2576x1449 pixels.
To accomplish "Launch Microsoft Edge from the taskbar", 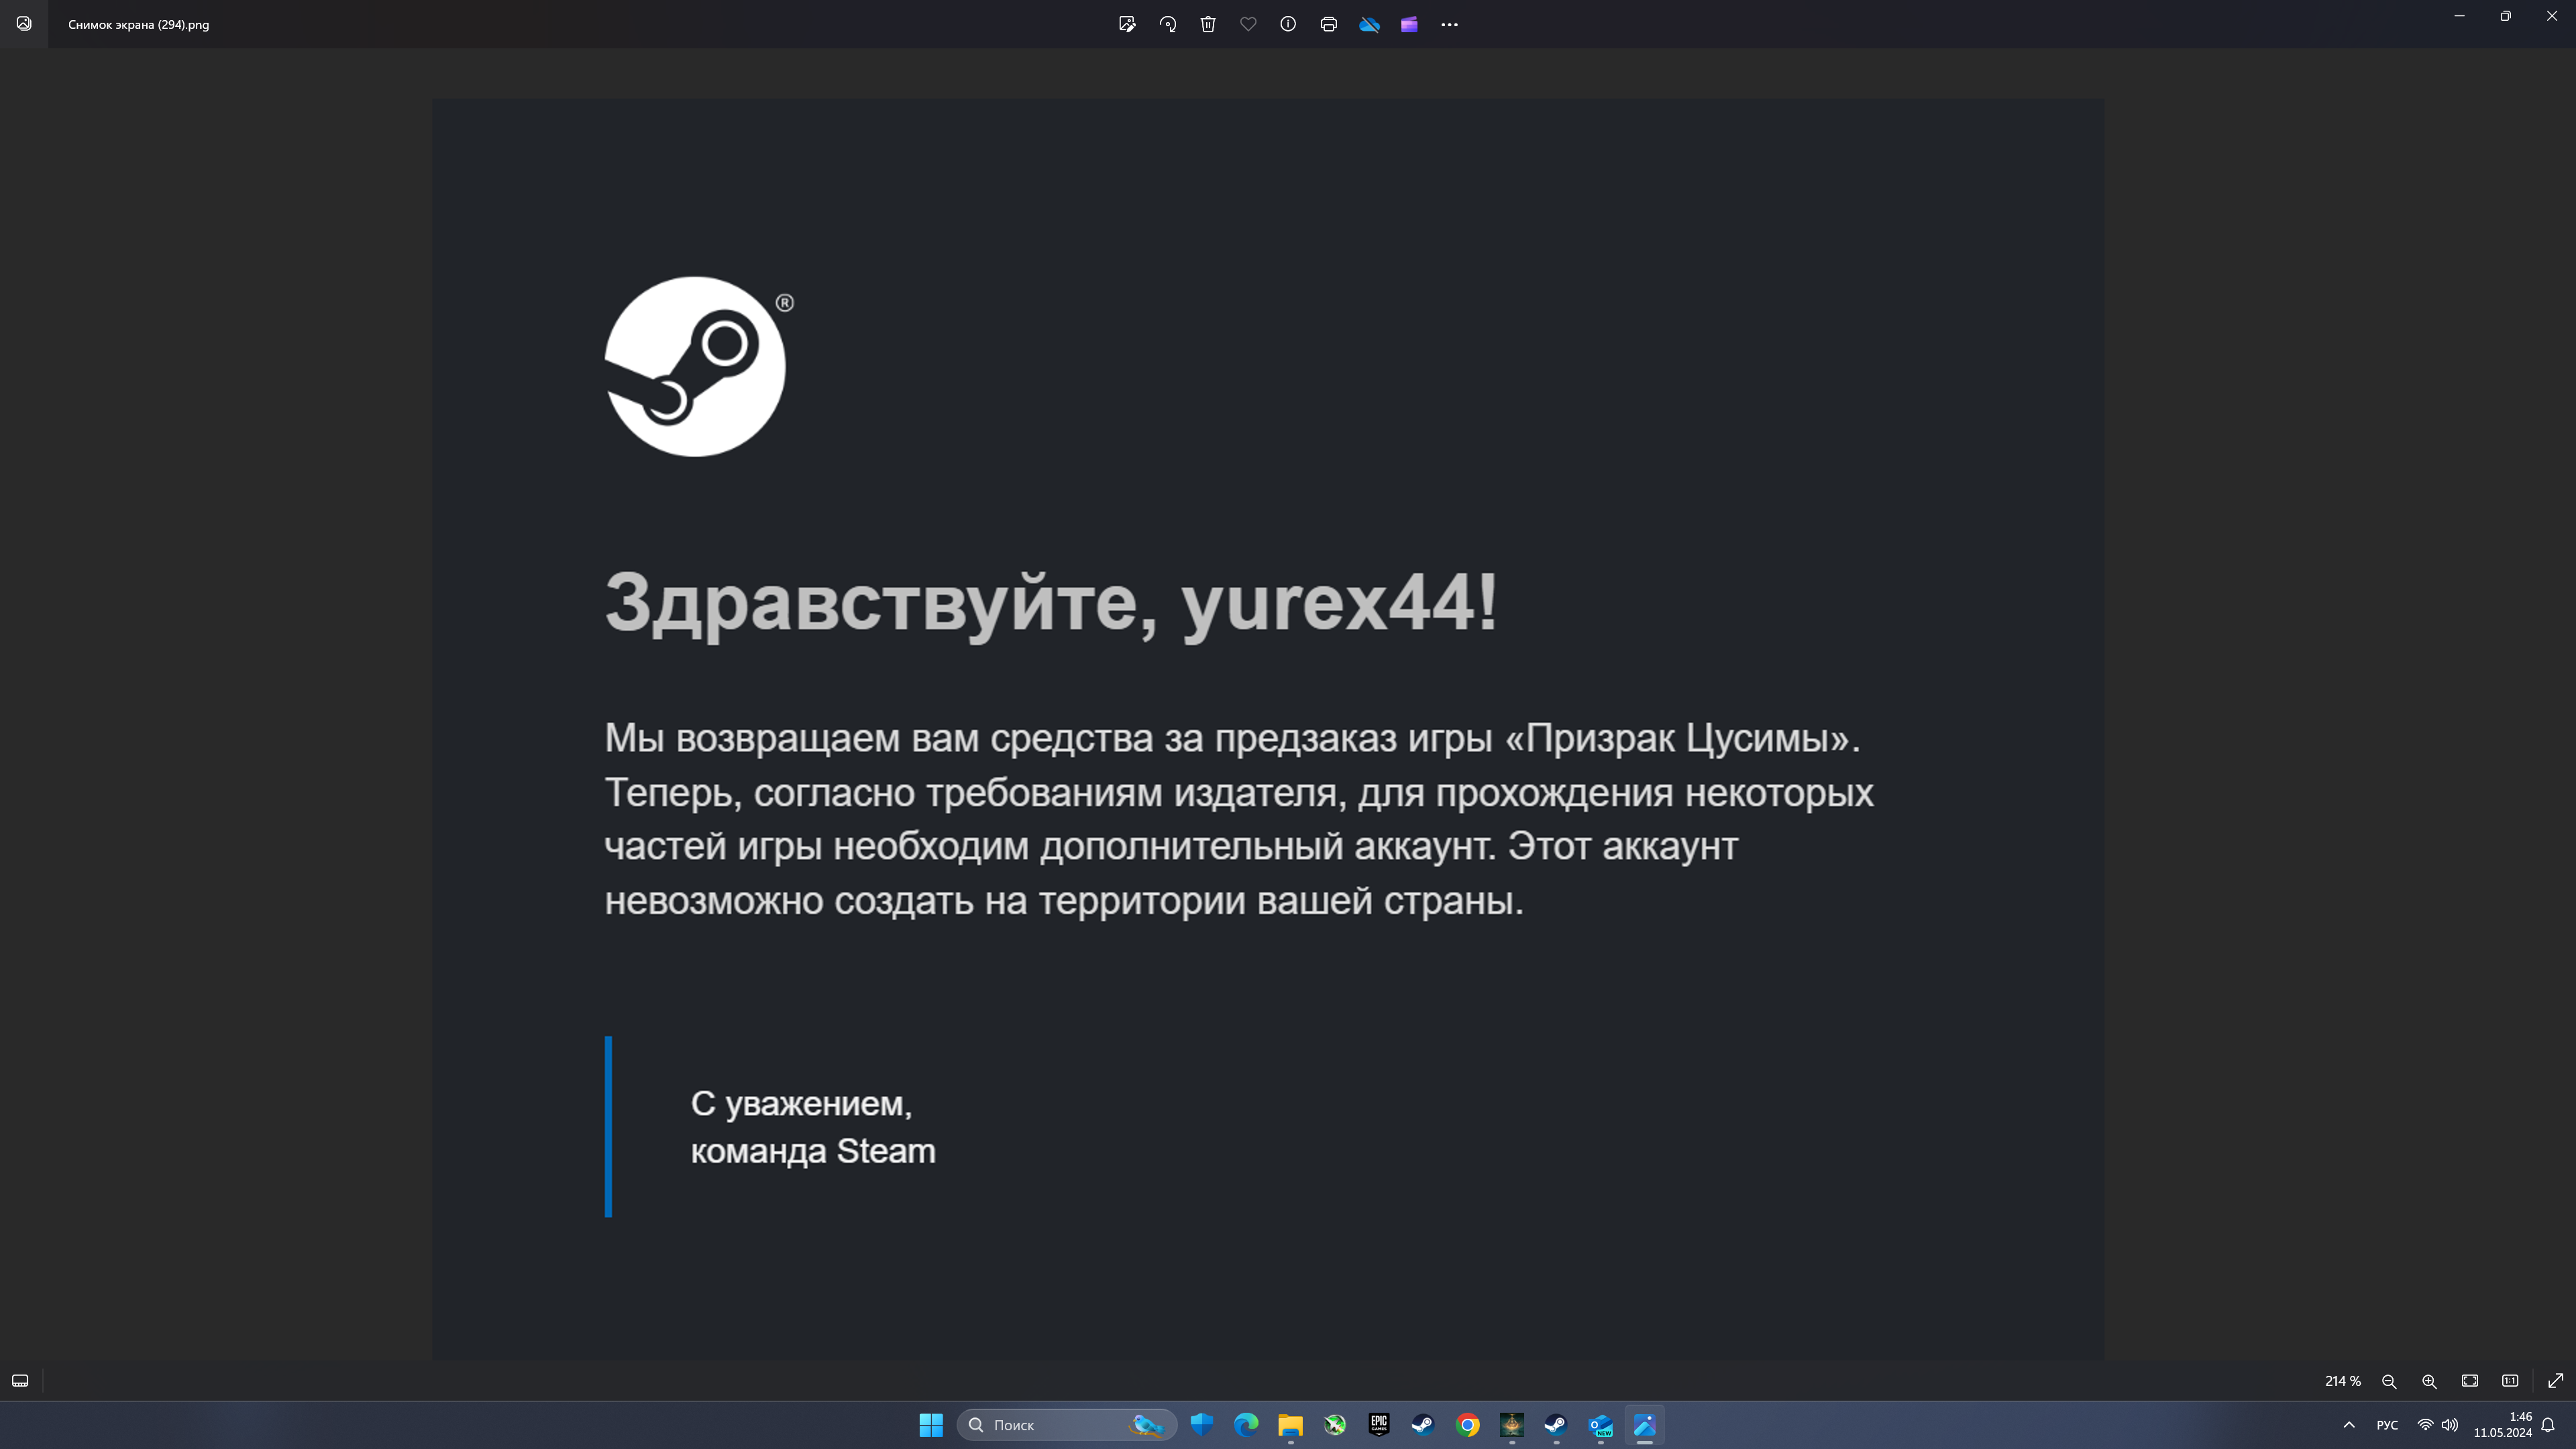I will [1246, 1425].
